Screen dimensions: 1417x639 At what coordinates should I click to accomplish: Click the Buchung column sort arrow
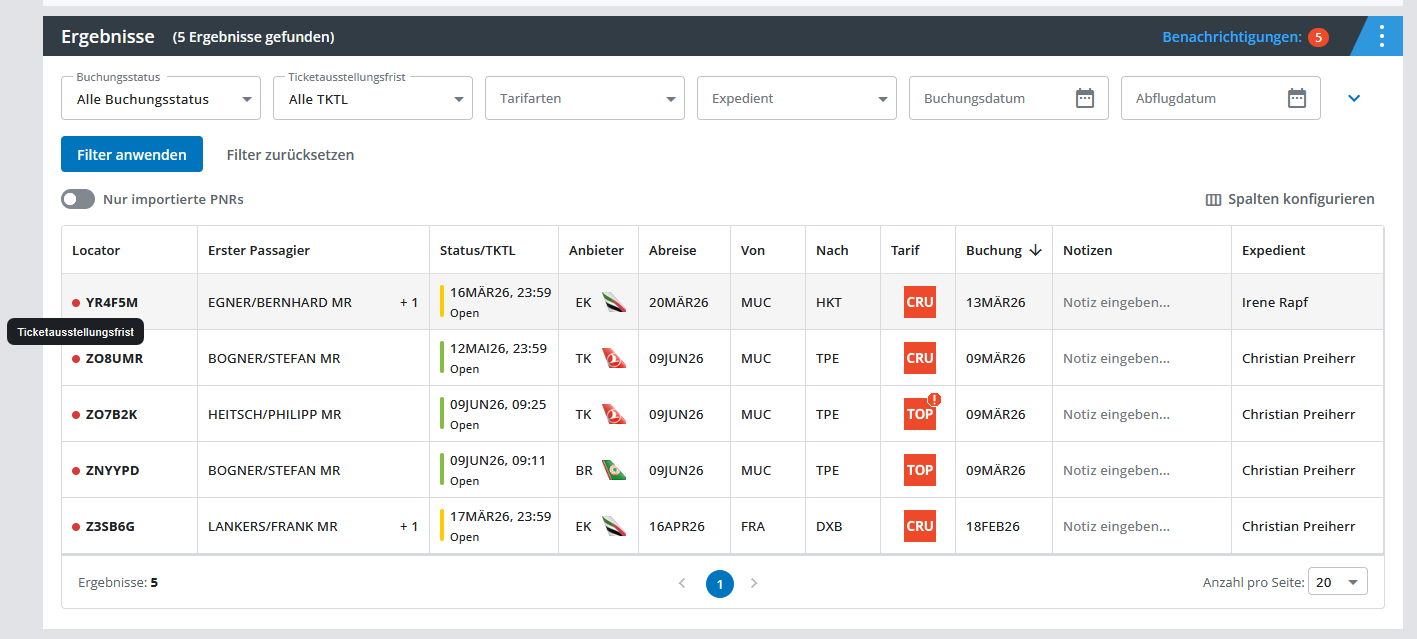point(1035,251)
